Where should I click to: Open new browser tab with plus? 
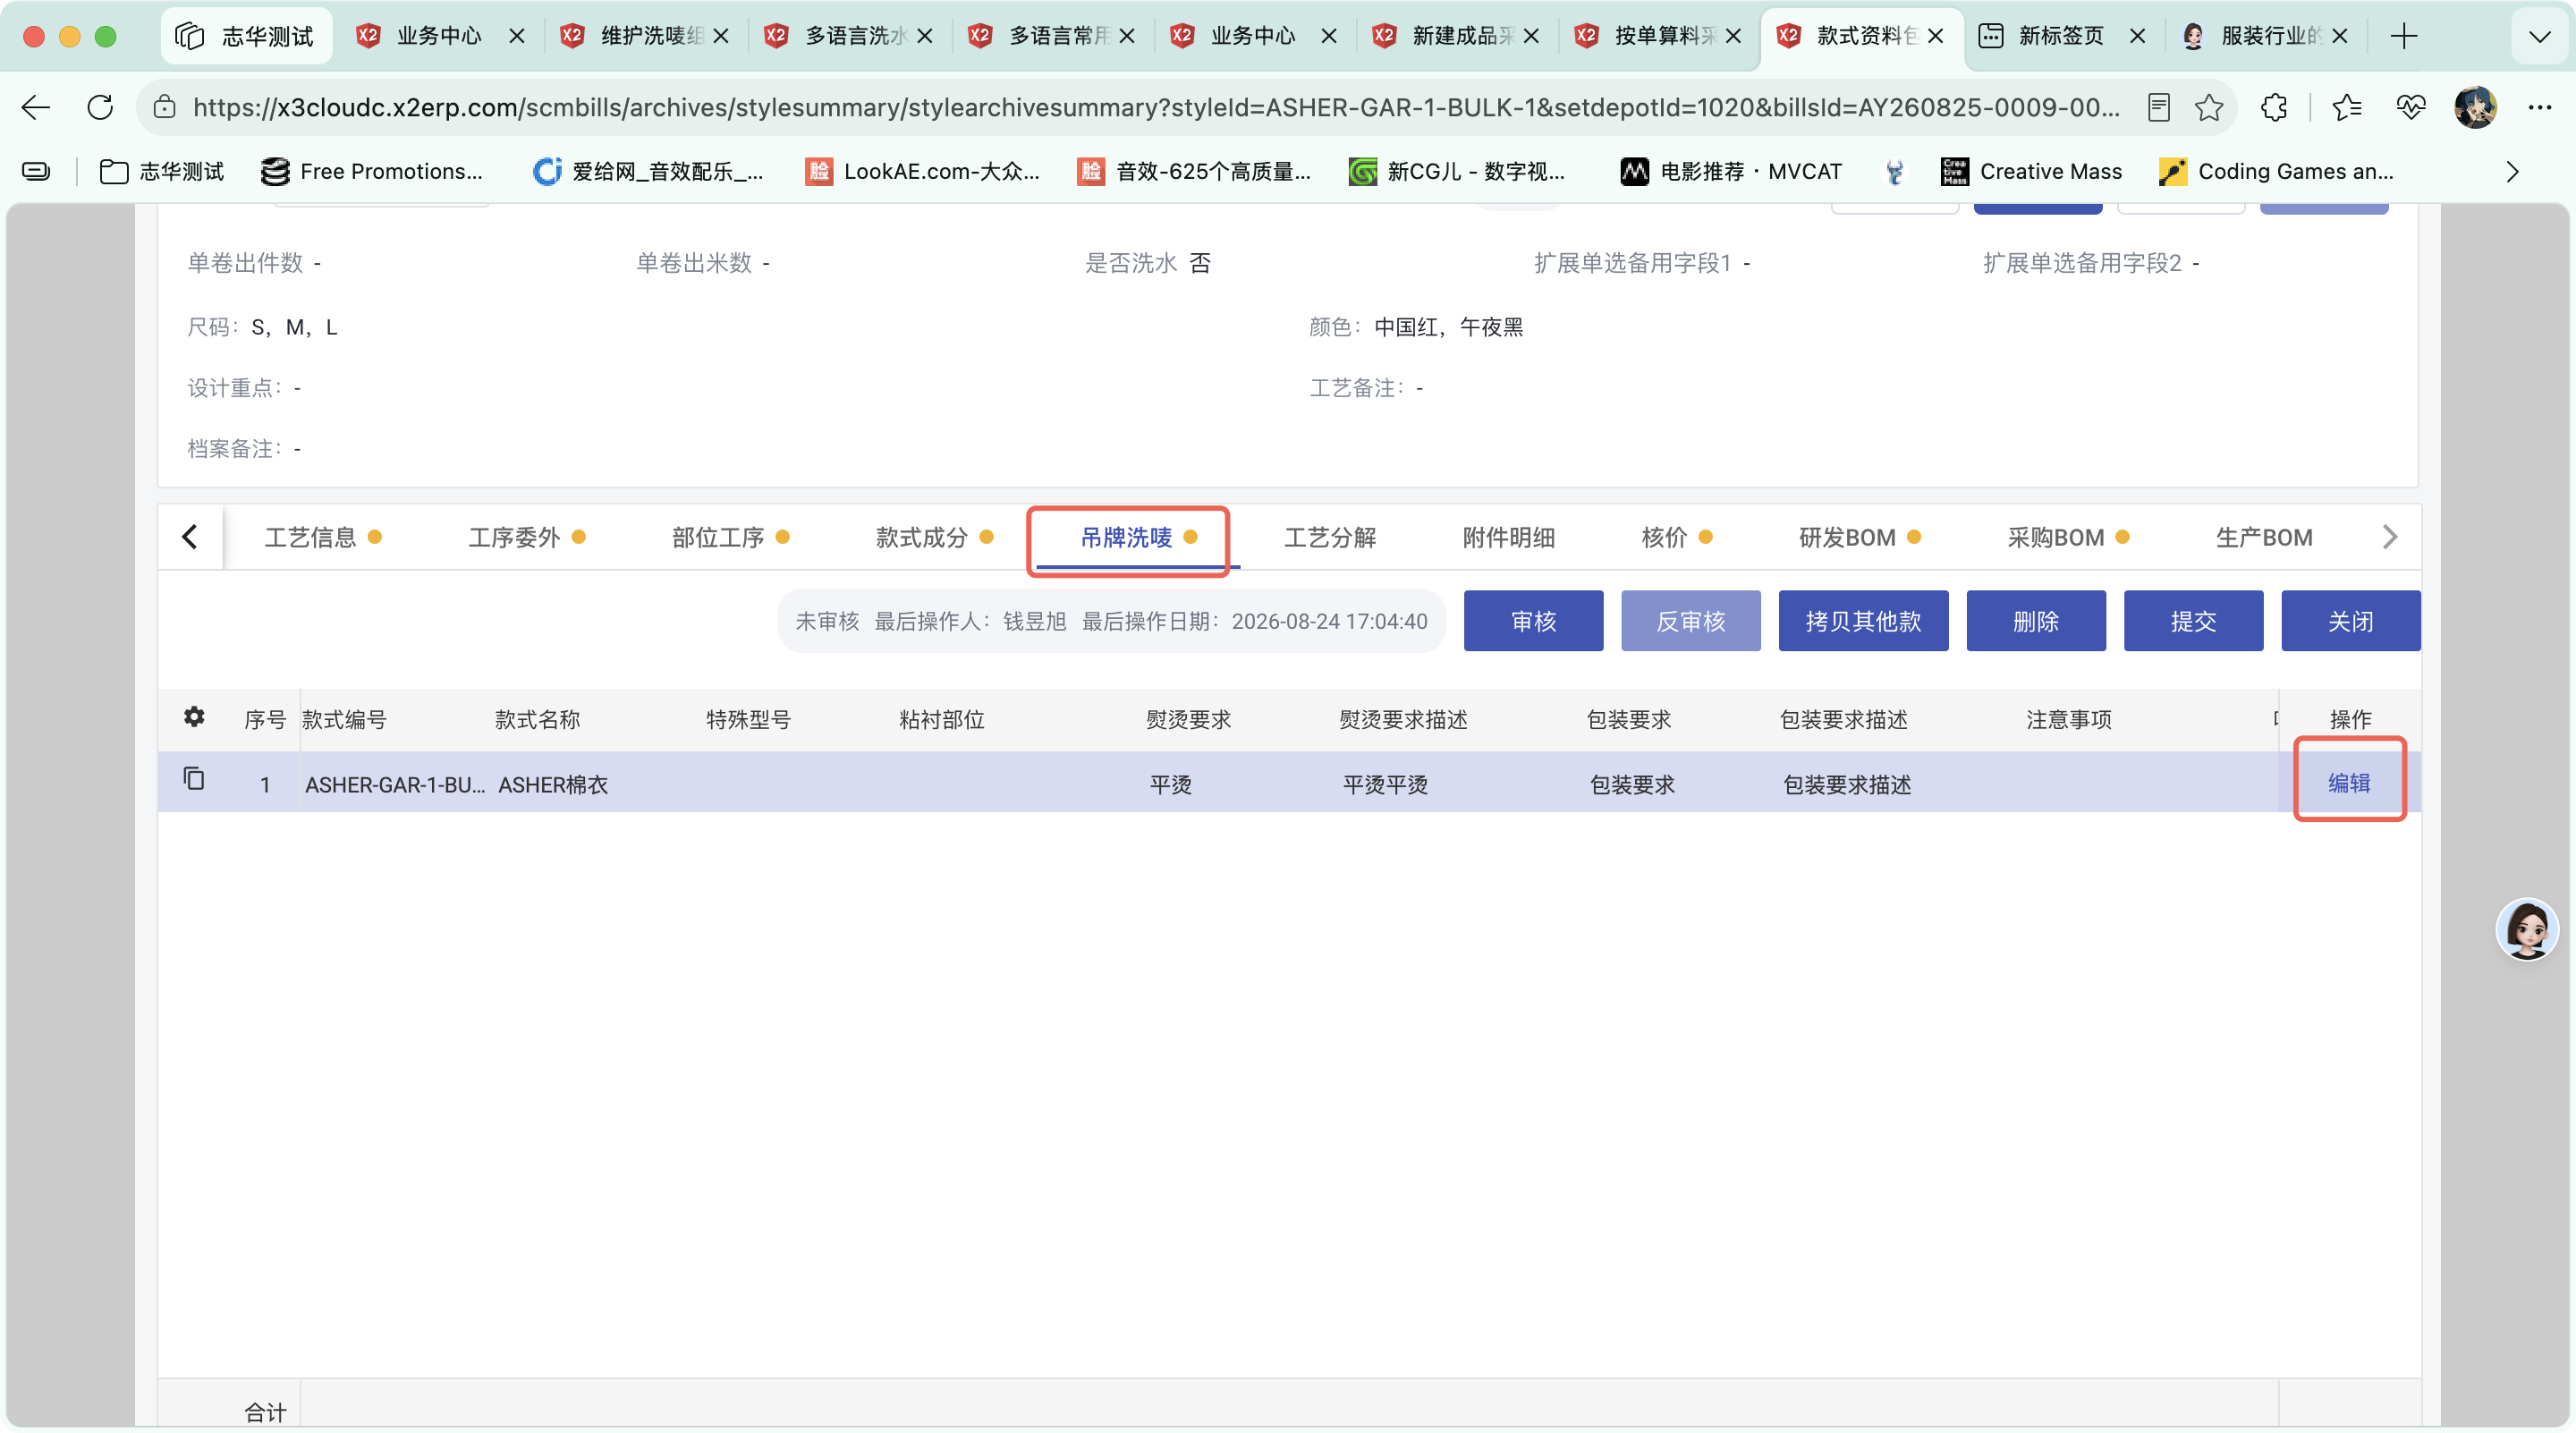click(x=2404, y=36)
